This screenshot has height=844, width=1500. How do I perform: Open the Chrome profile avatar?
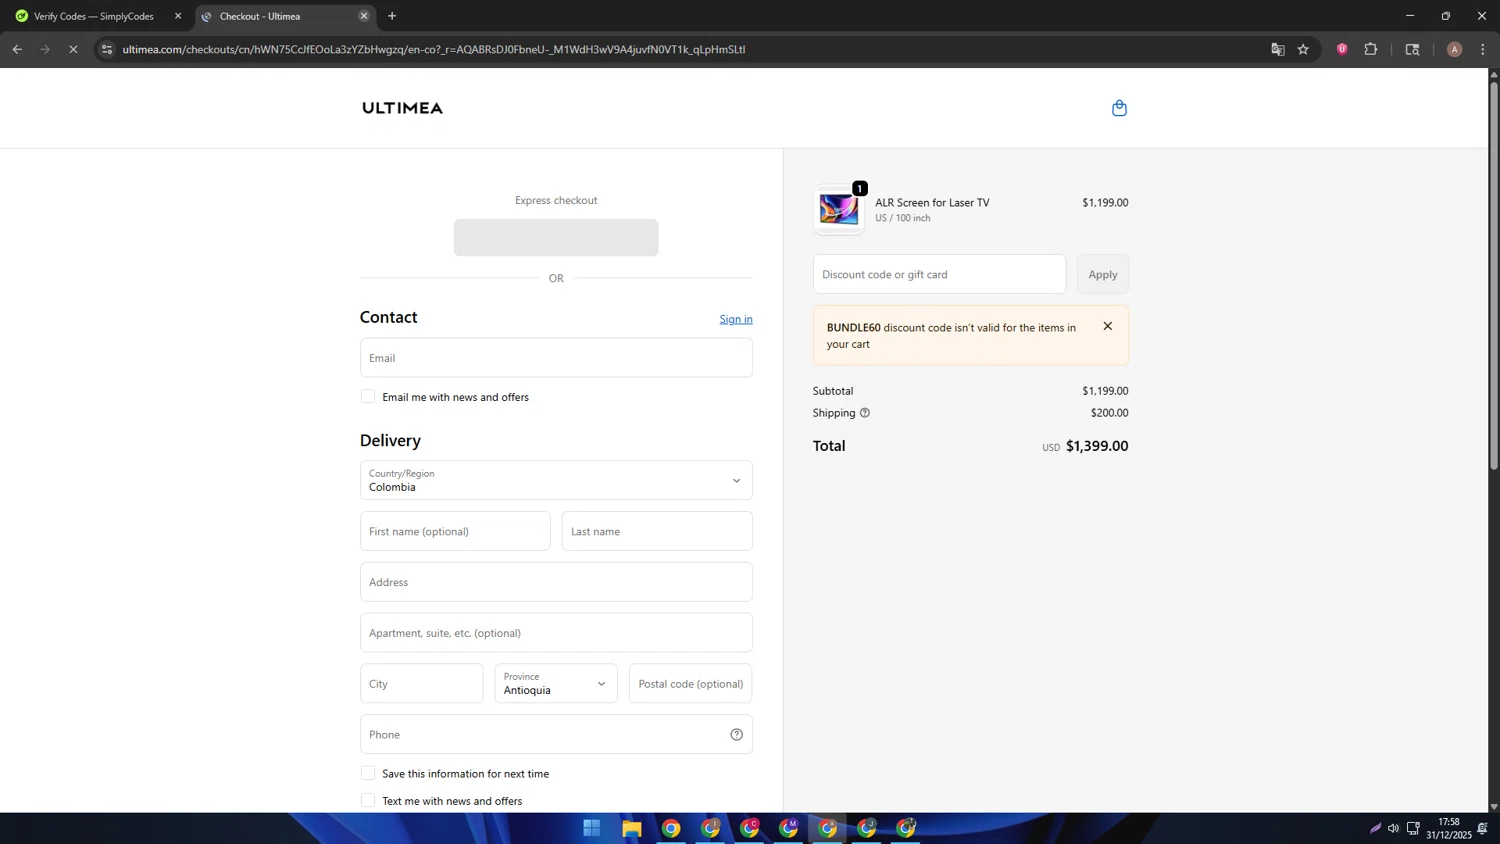pos(1454,49)
